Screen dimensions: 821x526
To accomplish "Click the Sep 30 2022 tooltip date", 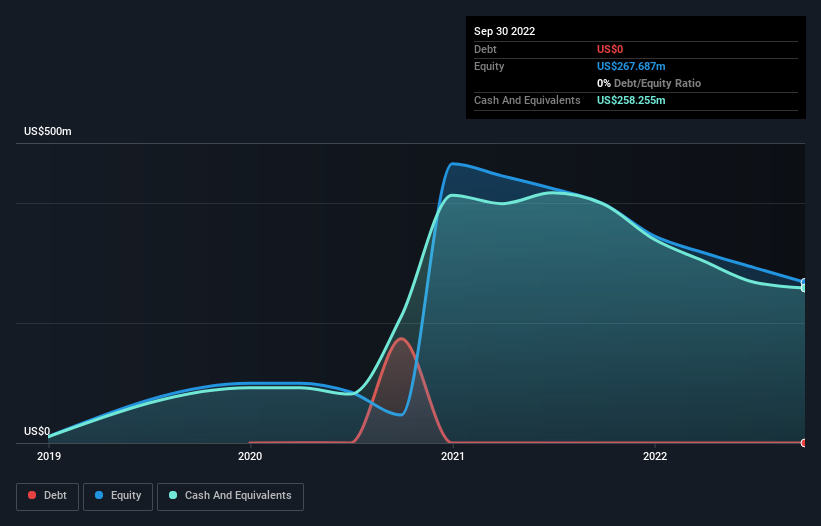I will 504,31.
